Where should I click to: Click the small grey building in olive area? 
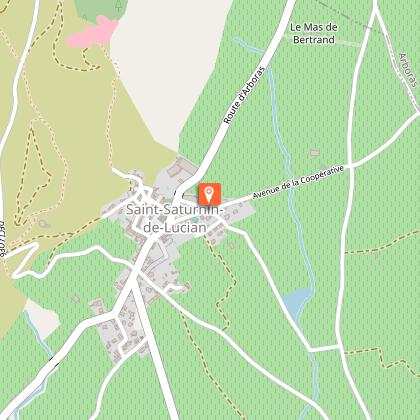43,223
